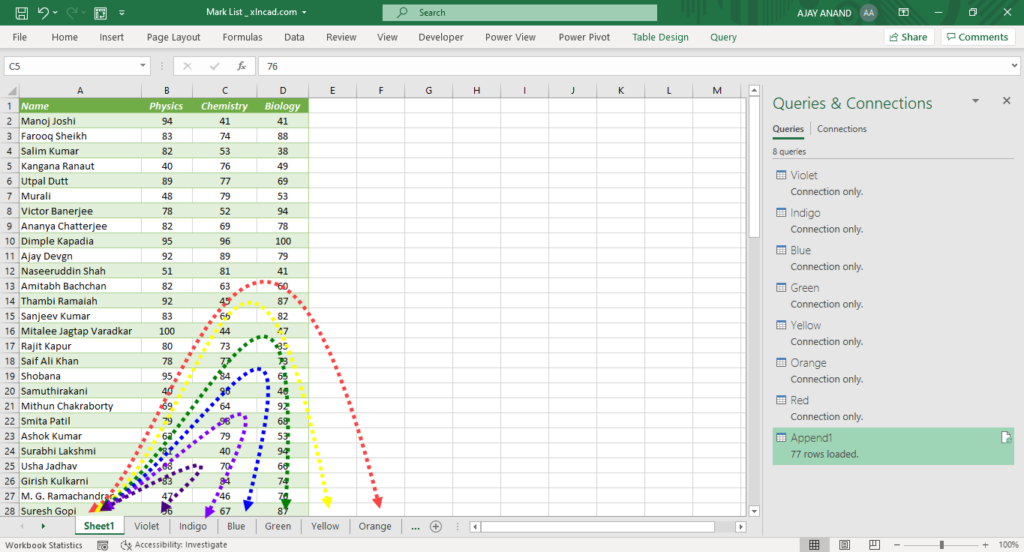Image resolution: width=1024 pixels, height=552 pixels.
Task: Click the Save icon in title bar
Action: coord(22,12)
